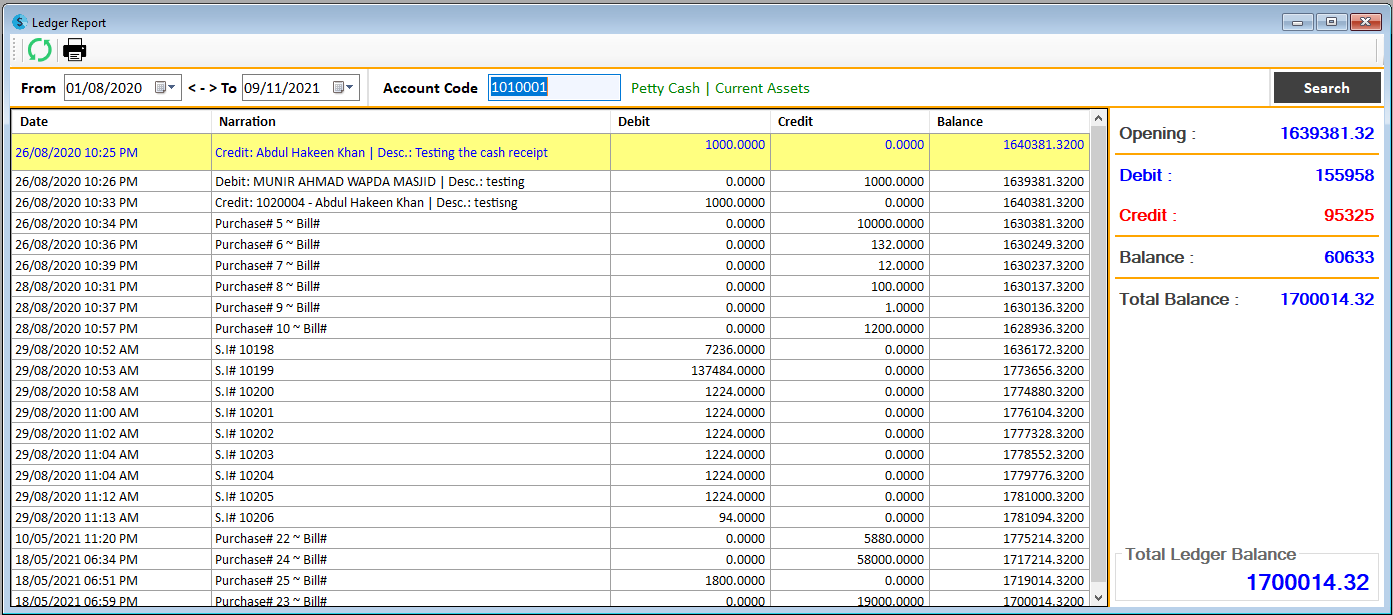Click the Search button
Viewport: 1393px width, 615px height.
[x=1326, y=88]
